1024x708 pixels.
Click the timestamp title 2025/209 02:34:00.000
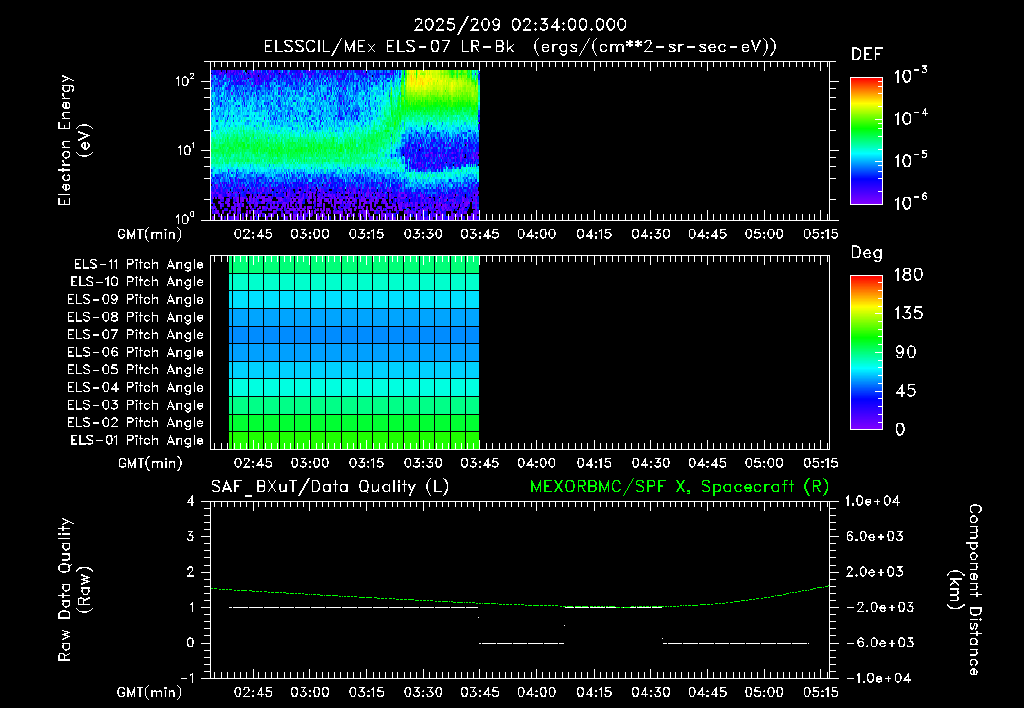520,25
